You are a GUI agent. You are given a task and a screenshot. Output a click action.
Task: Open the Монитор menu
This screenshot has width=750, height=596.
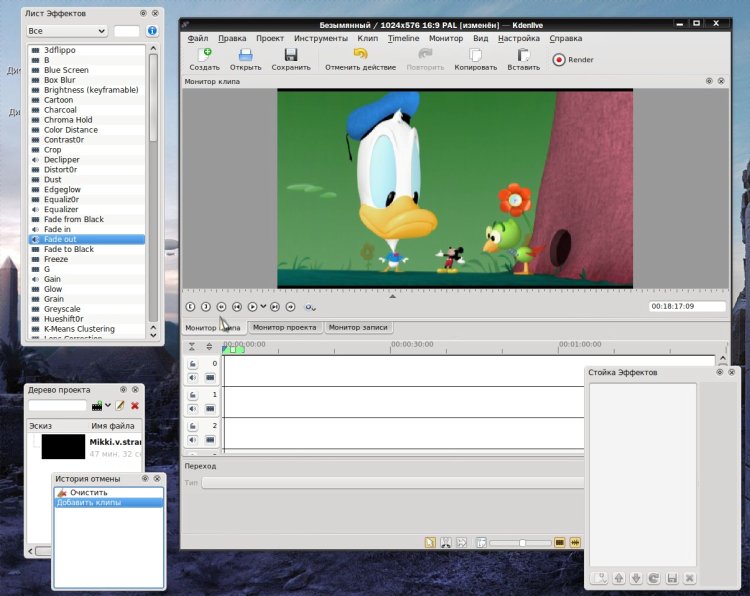coord(446,38)
